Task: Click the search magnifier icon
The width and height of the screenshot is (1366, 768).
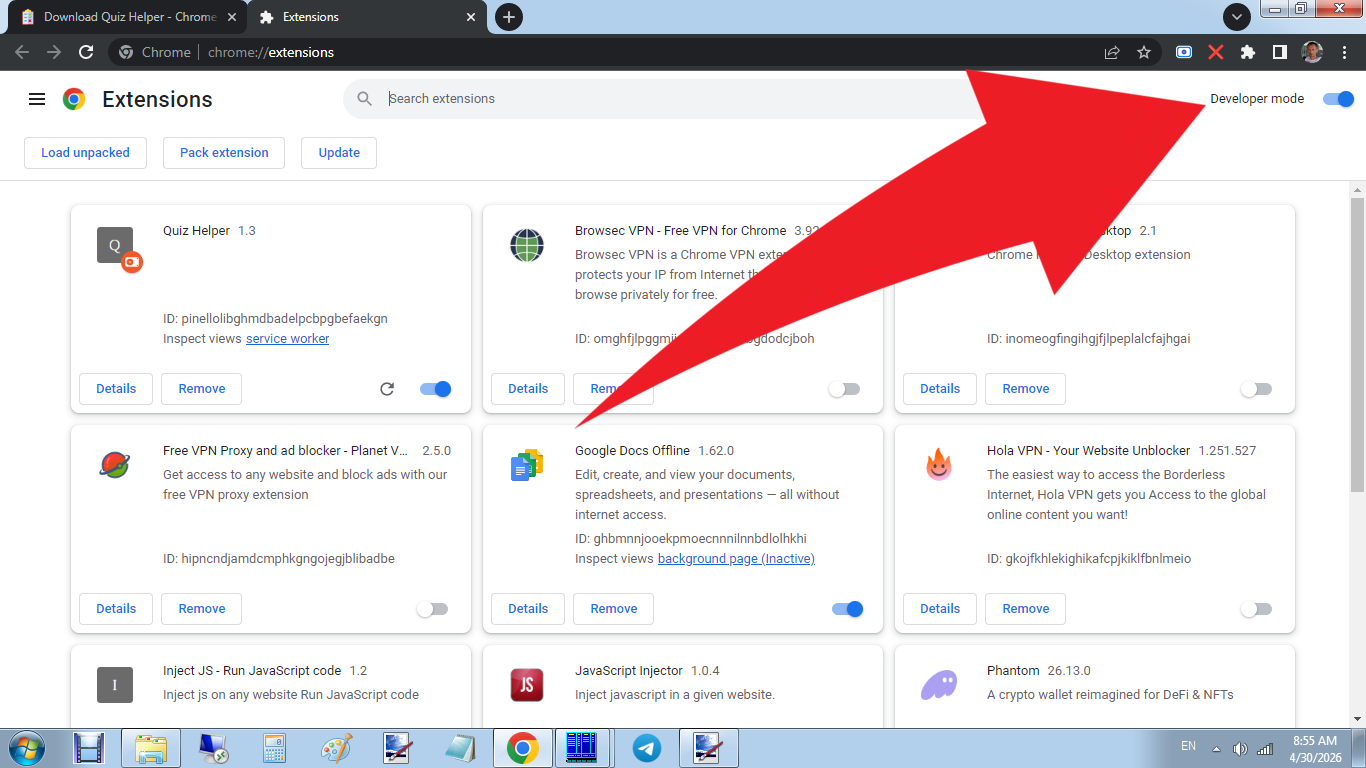Action: (x=365, y=99)
